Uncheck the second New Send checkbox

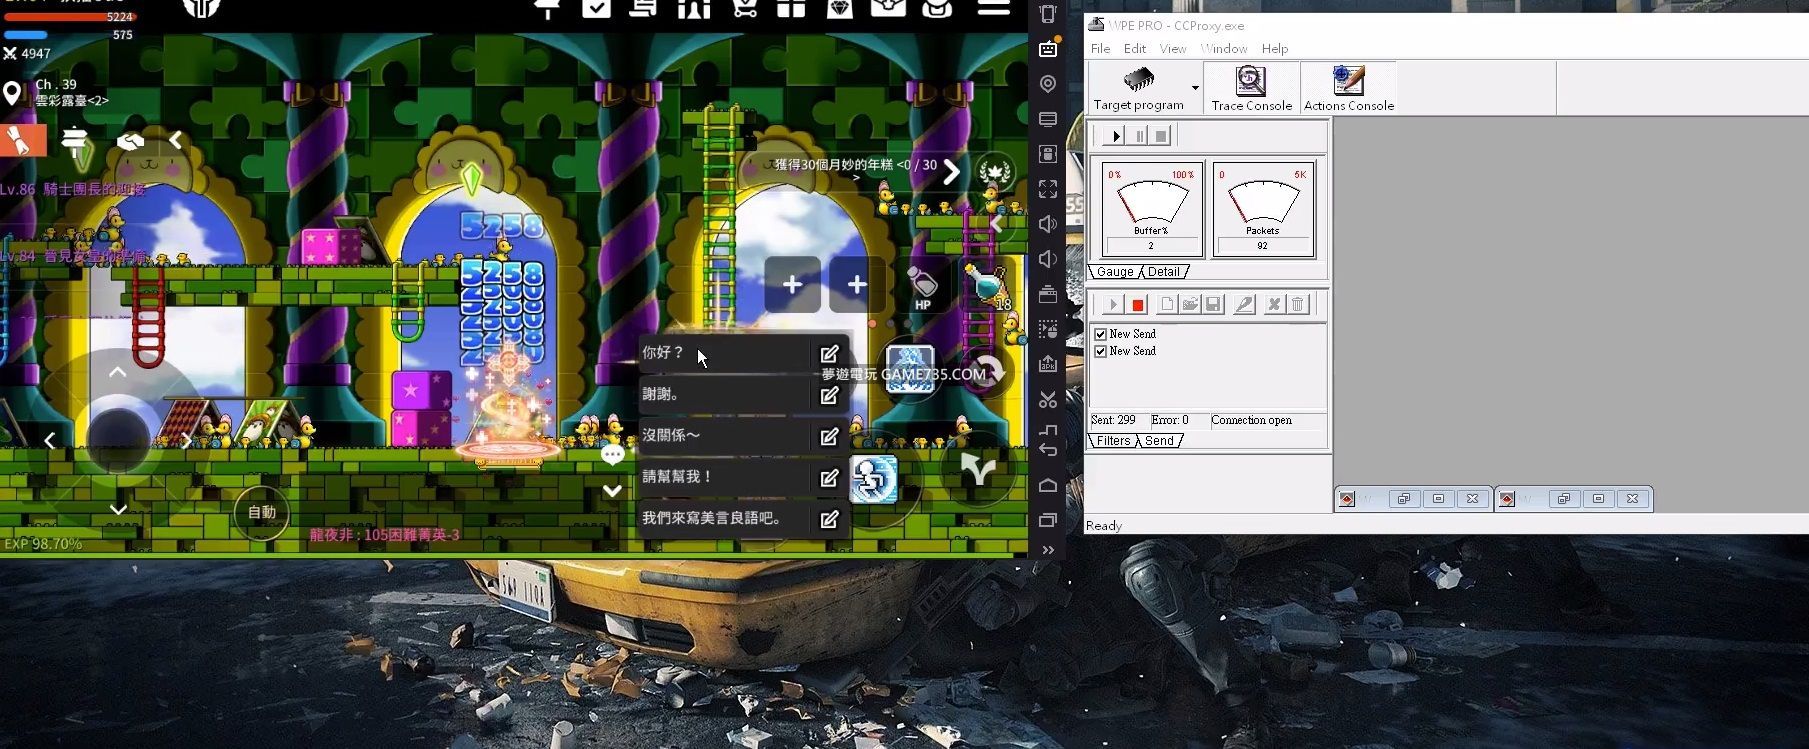coord(1101,351)
